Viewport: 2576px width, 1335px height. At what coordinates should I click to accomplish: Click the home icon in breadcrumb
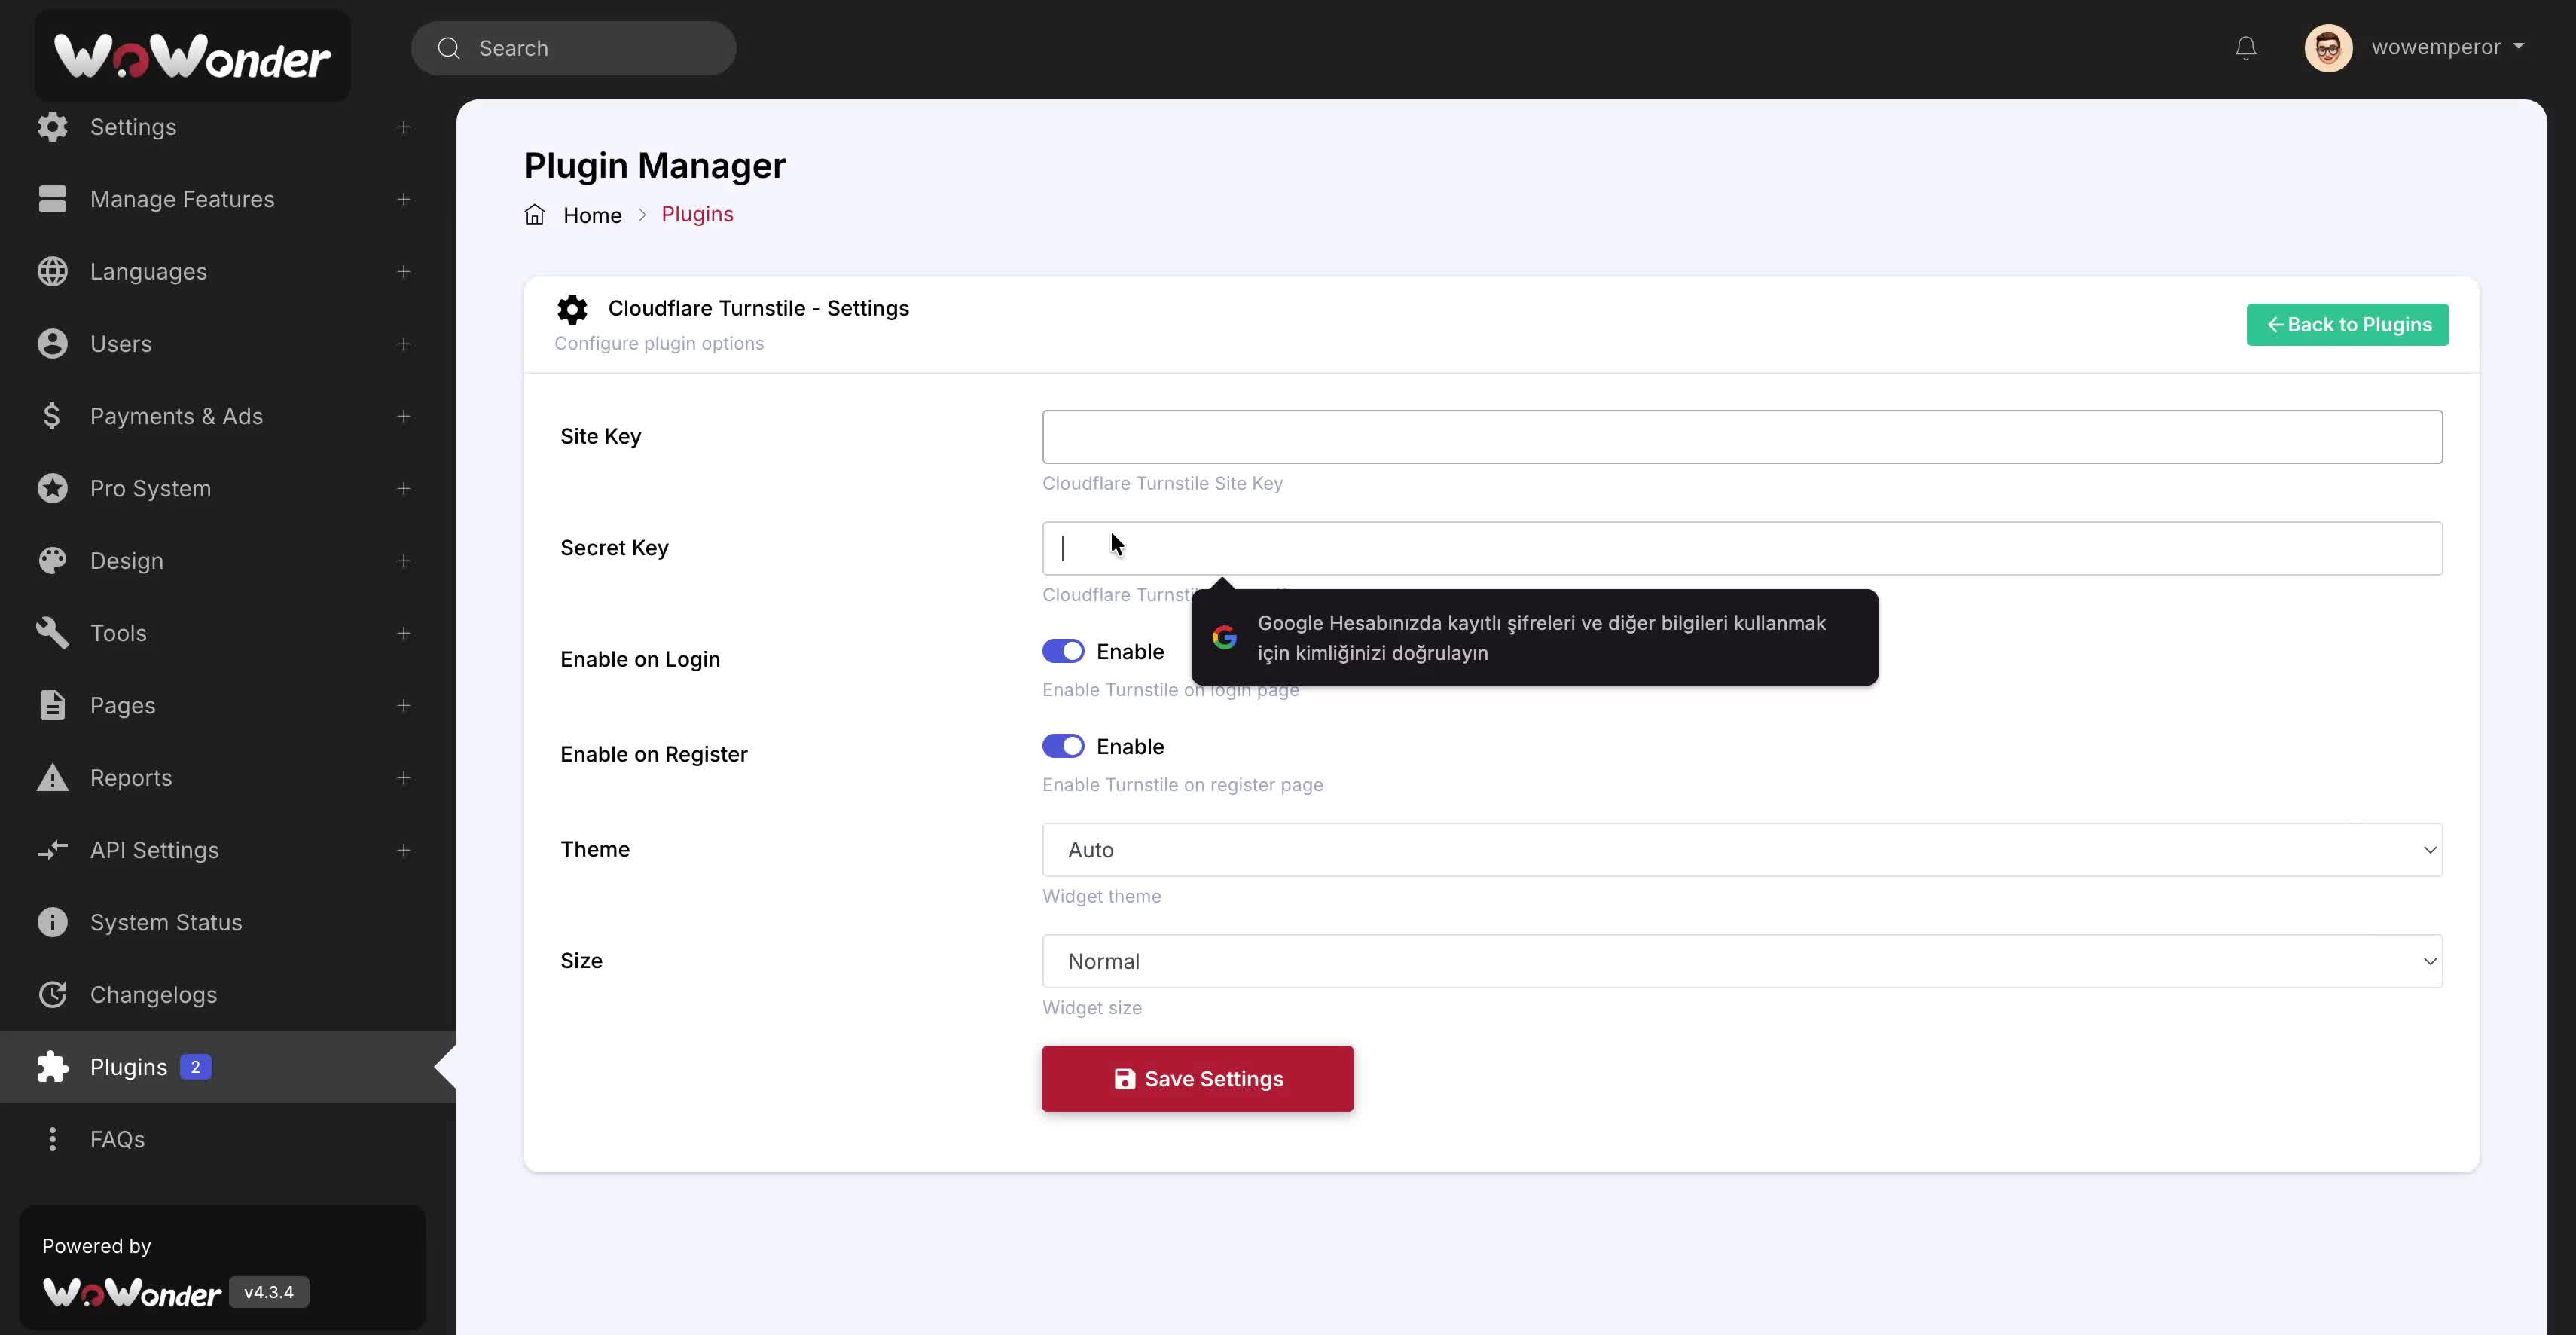(x=535, y=215)
